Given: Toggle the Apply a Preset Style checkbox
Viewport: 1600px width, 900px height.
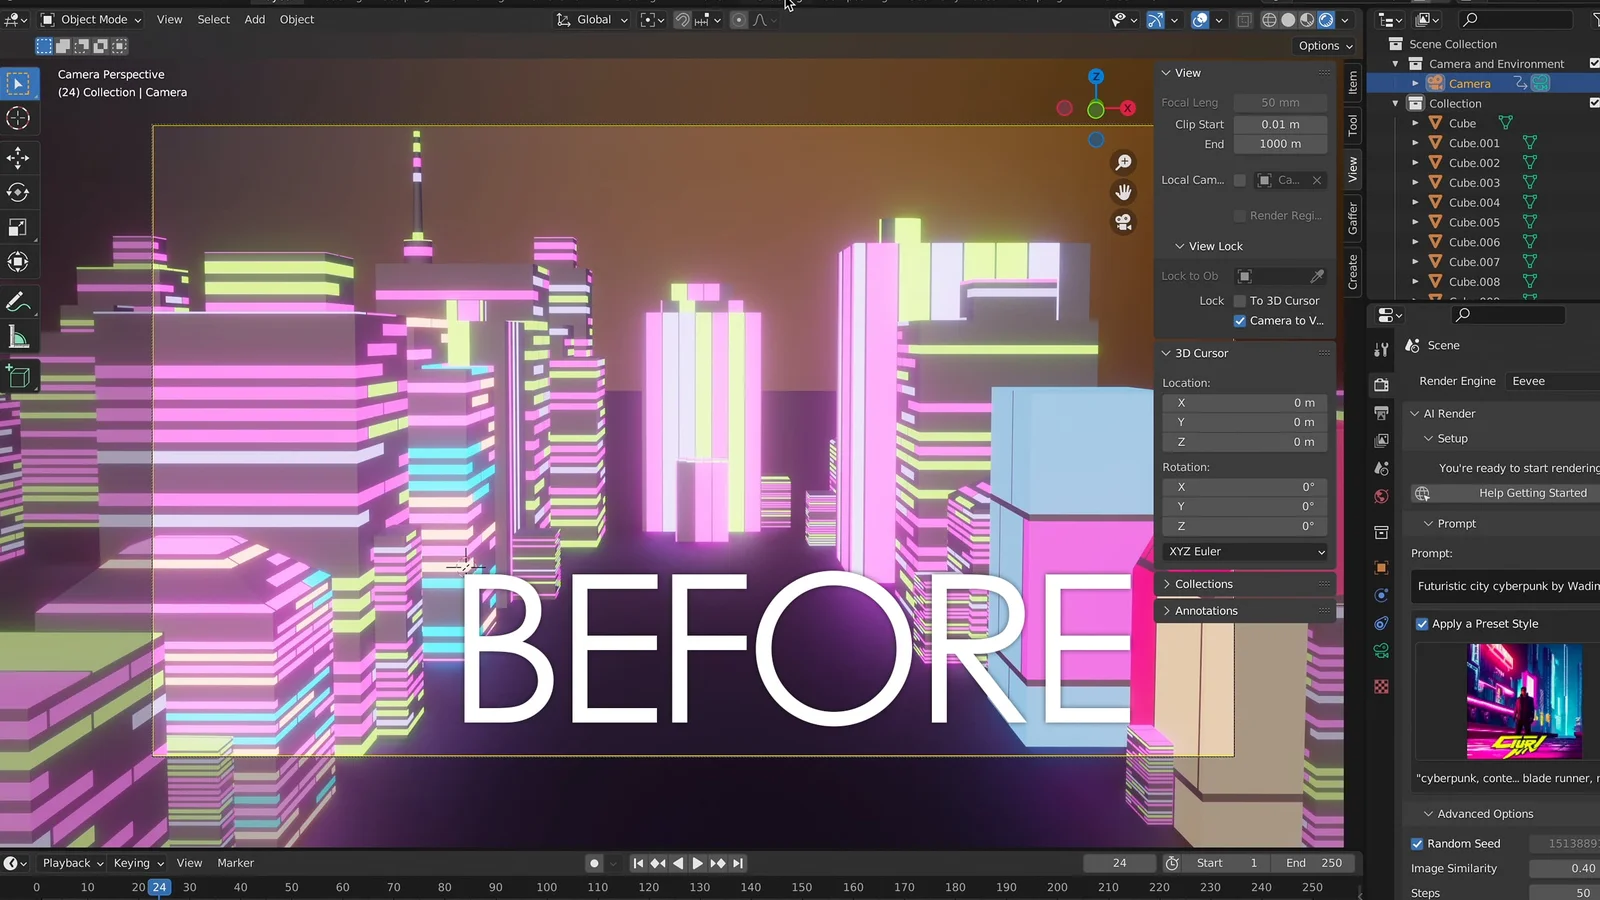Looking at the screenshot, I should point(1422,623).
